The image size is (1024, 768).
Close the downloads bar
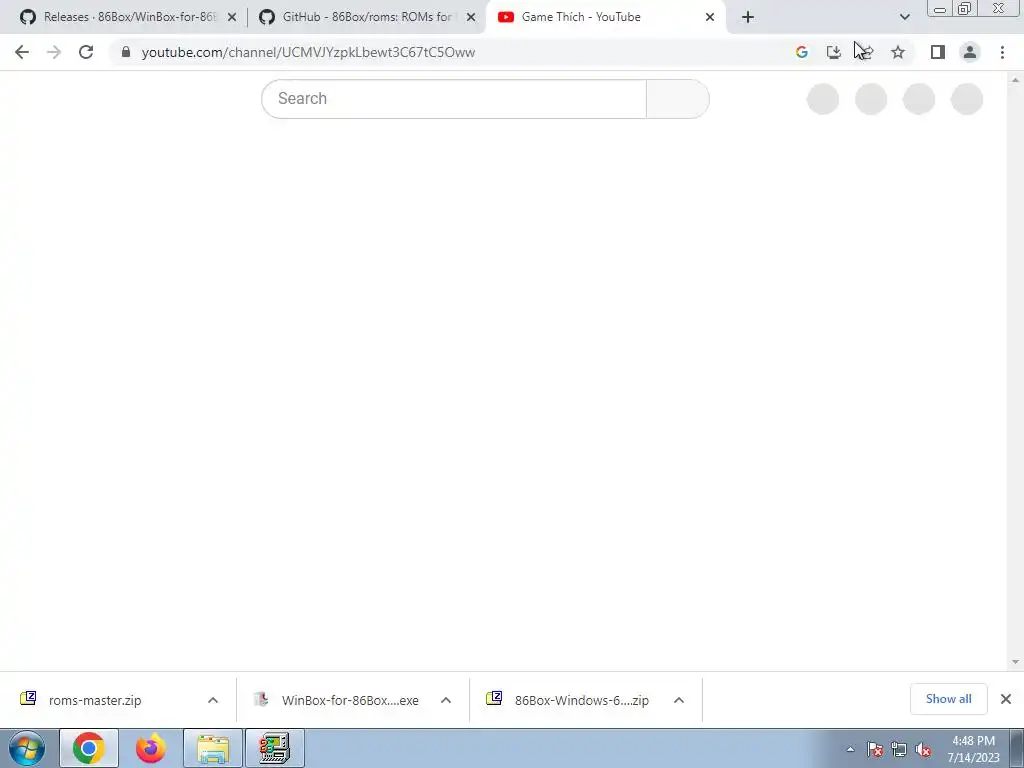1006,699
